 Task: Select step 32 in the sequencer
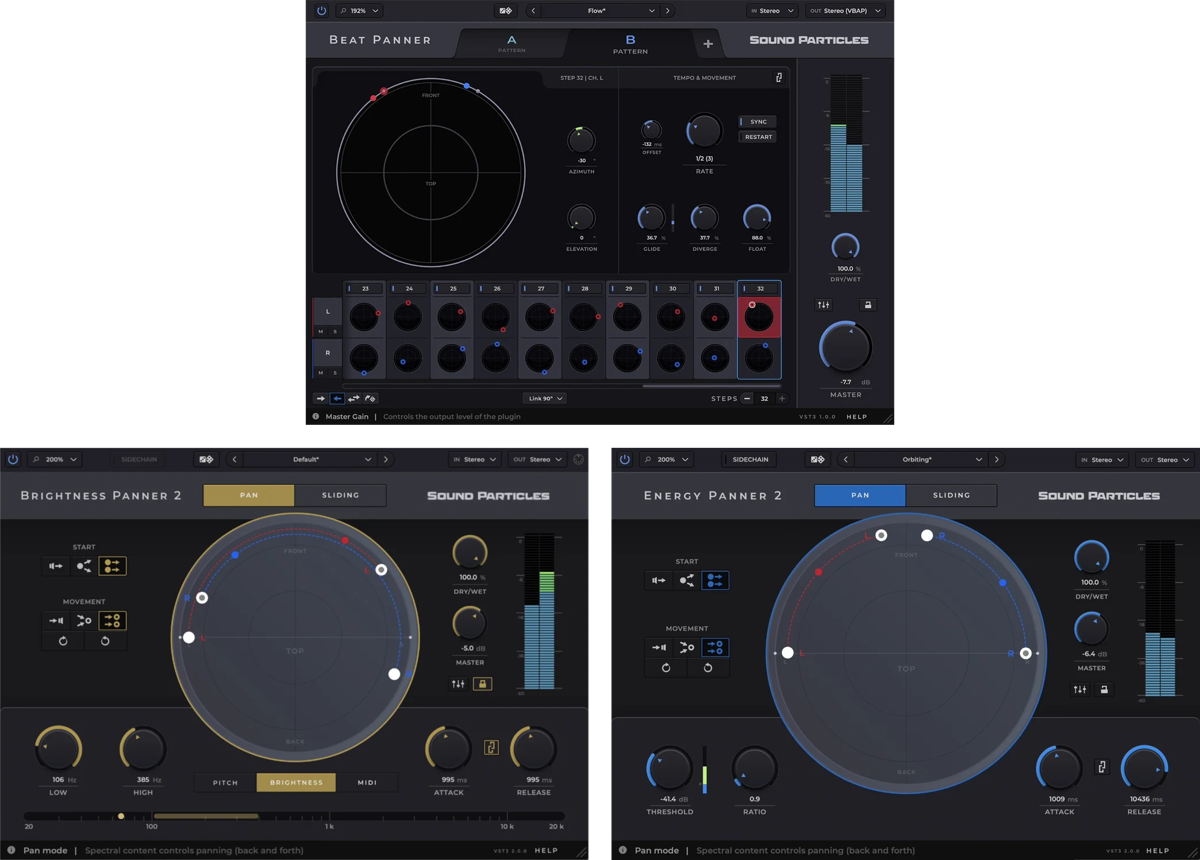pos(759,288)
